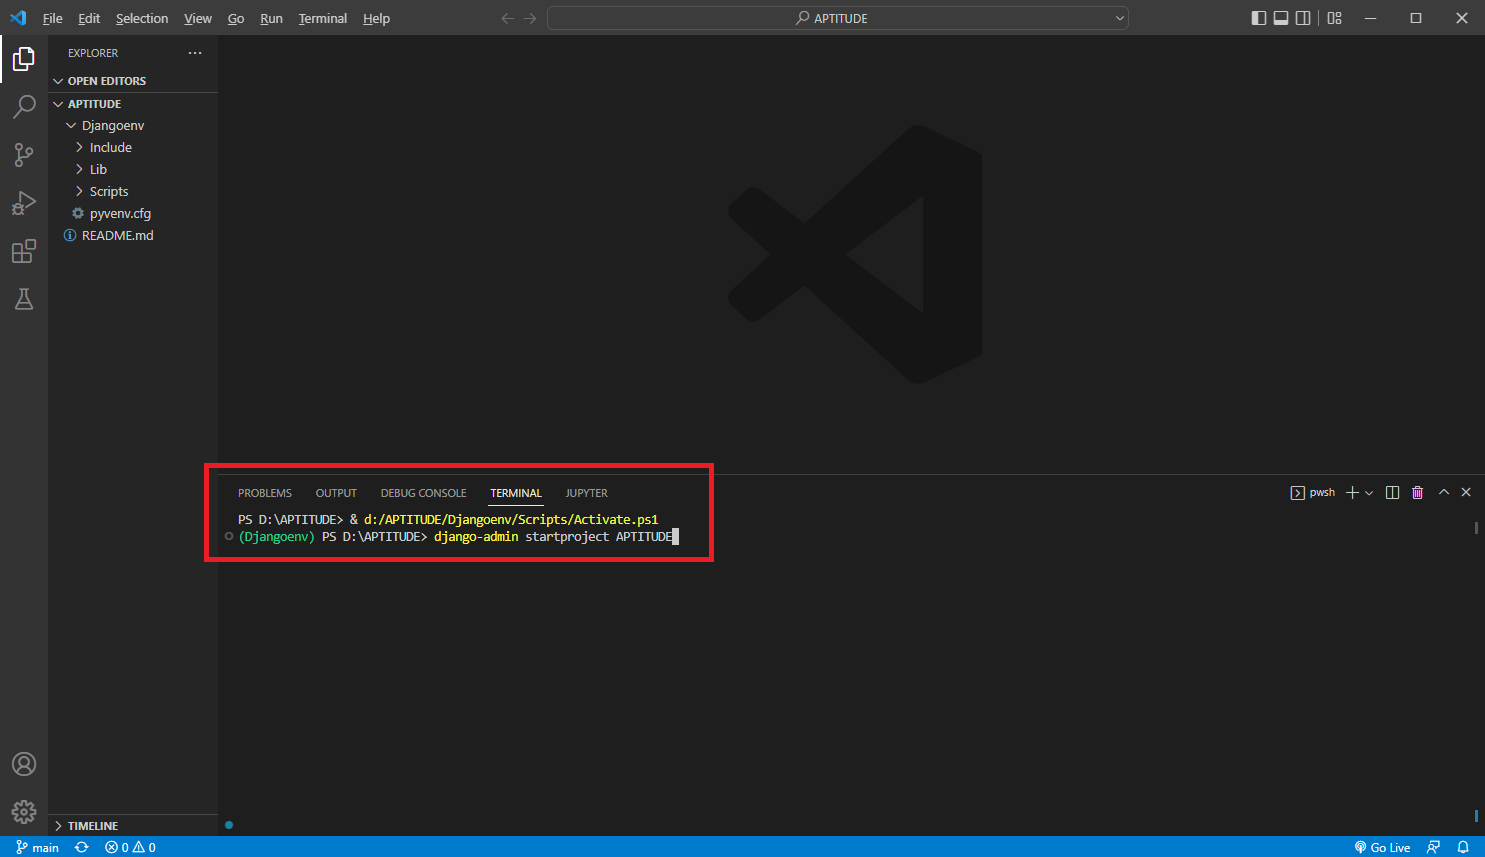1485x857 pixels.
Task: Open the Run and Debug view
Action: (24, 203)
